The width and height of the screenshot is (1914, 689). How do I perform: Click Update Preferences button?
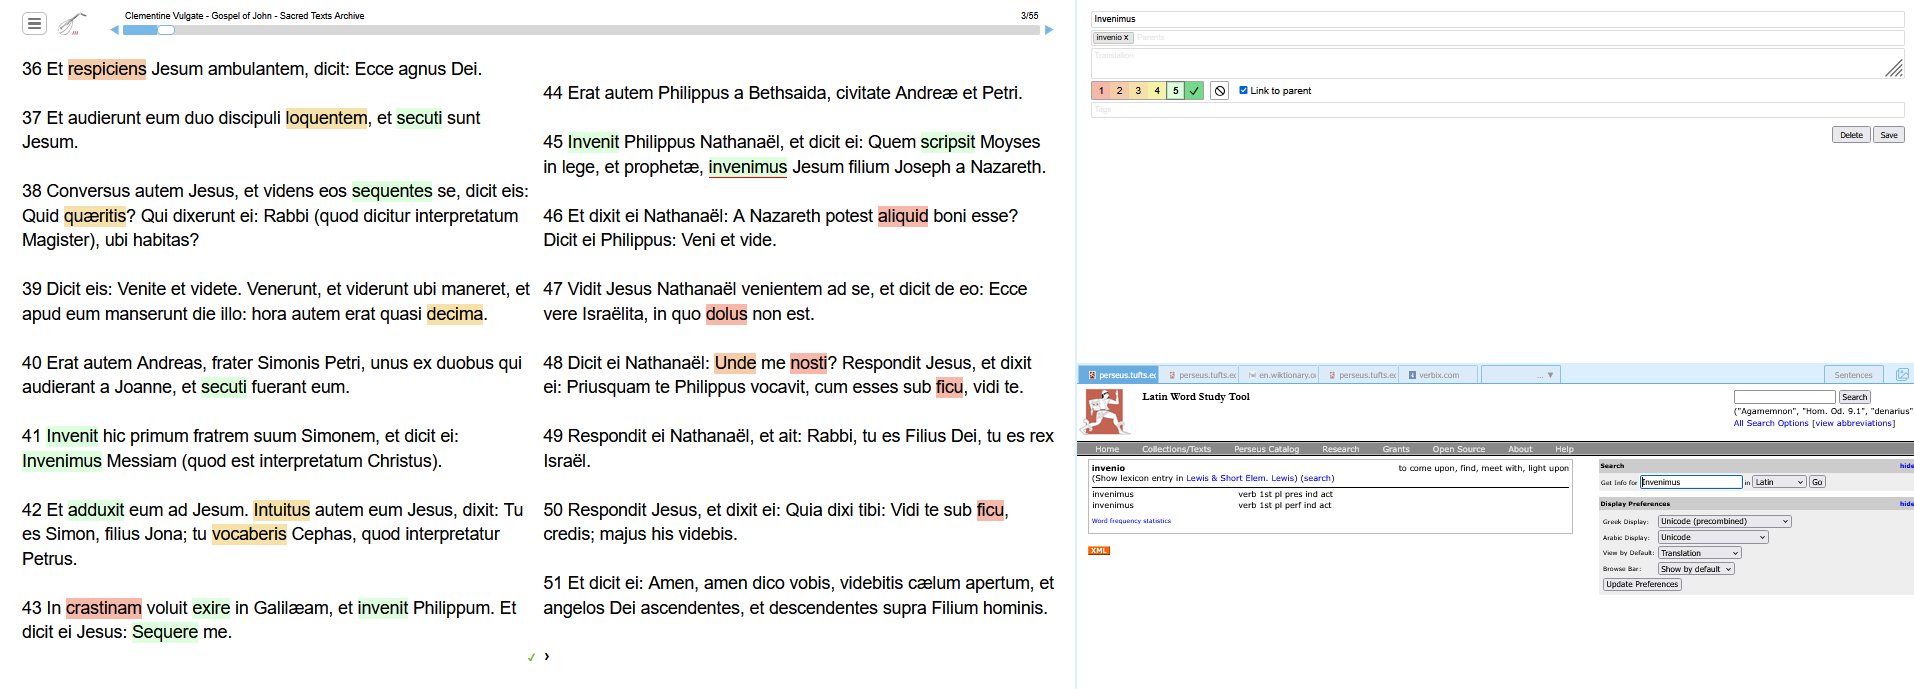point(1642,585)
